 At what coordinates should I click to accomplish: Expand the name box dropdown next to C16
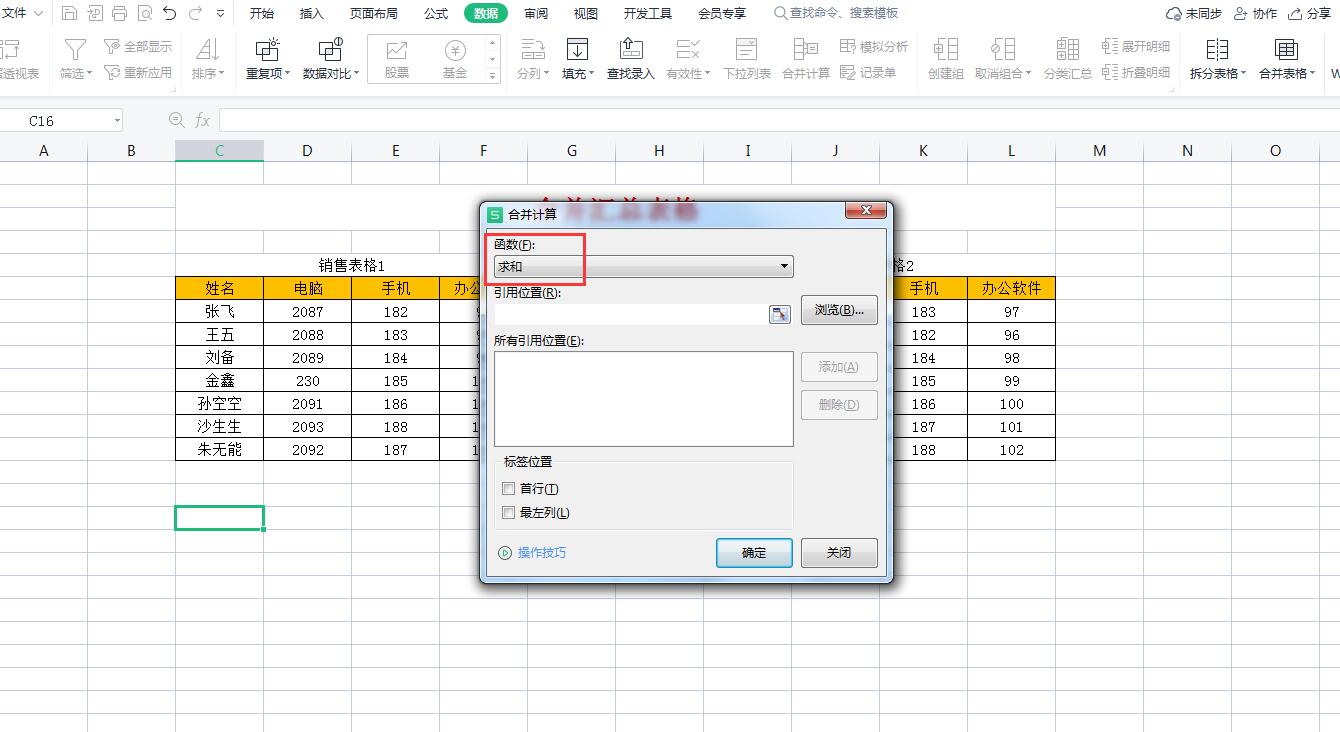[x=117, y=120]
